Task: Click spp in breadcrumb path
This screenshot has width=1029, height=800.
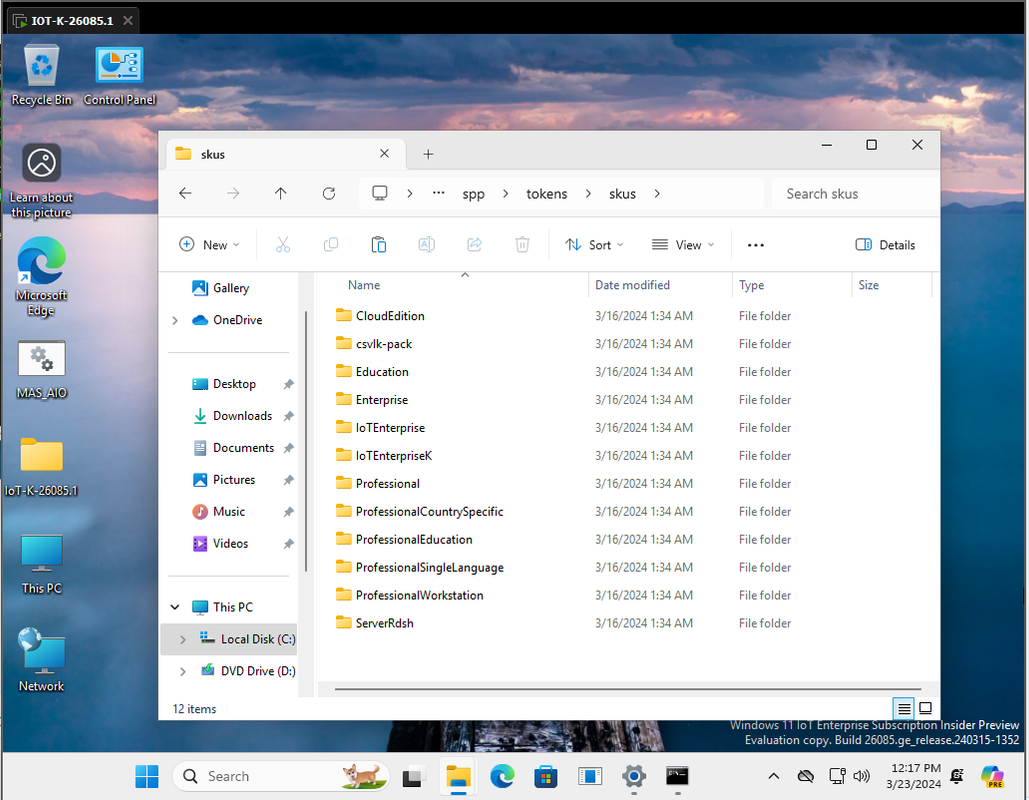Action: coord(473,194)
